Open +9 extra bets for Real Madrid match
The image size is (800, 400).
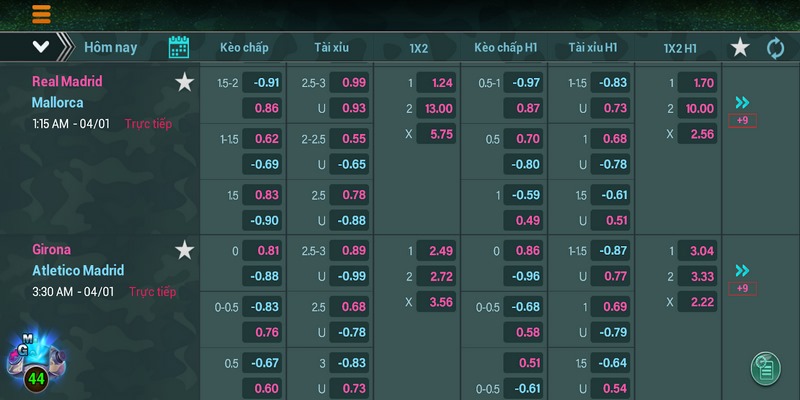[742, 121]
